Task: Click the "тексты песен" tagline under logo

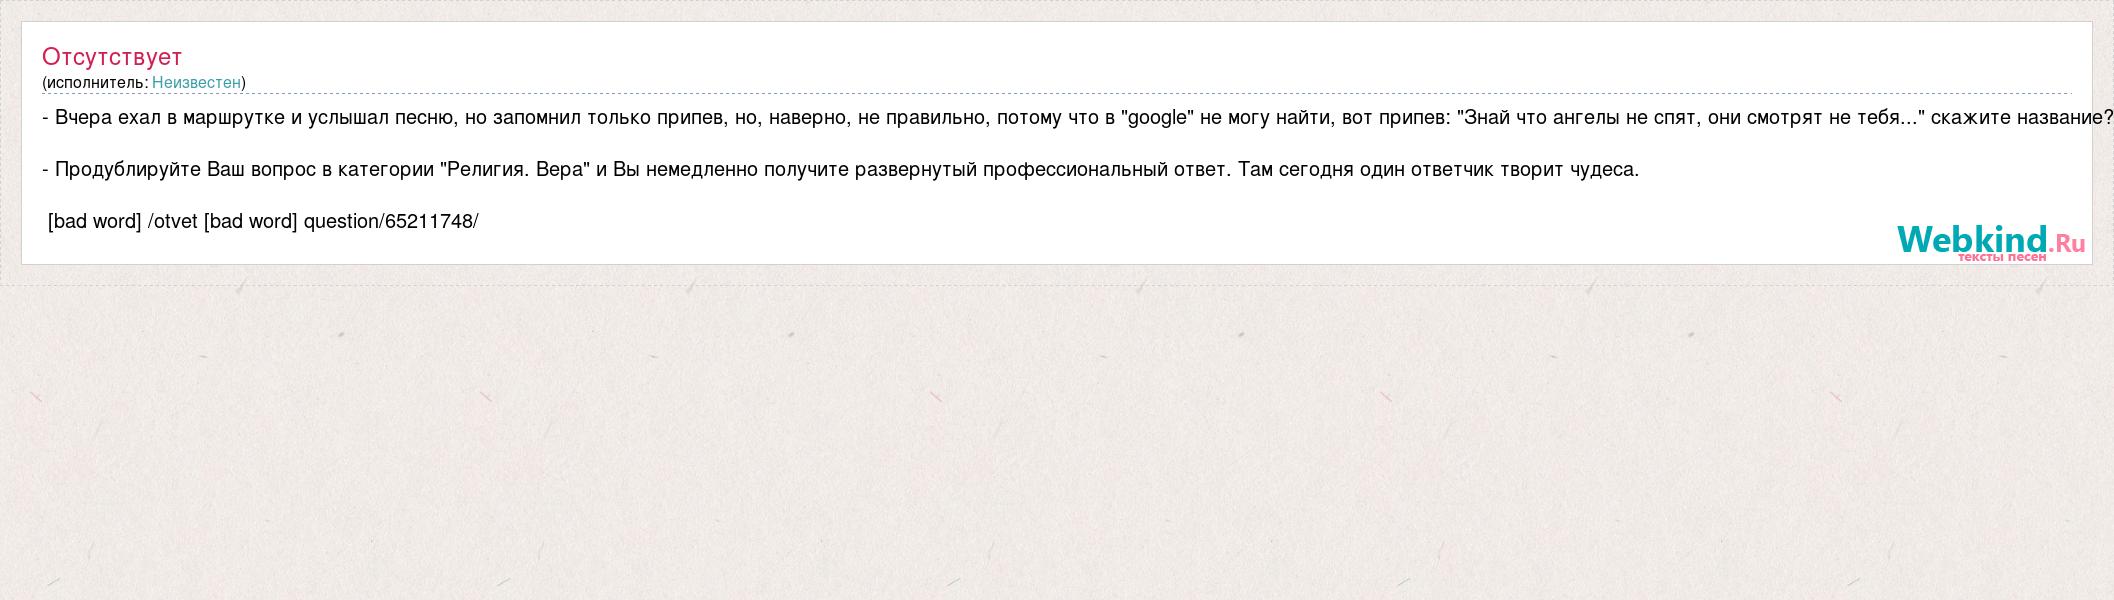Action: pos(2002,258)
